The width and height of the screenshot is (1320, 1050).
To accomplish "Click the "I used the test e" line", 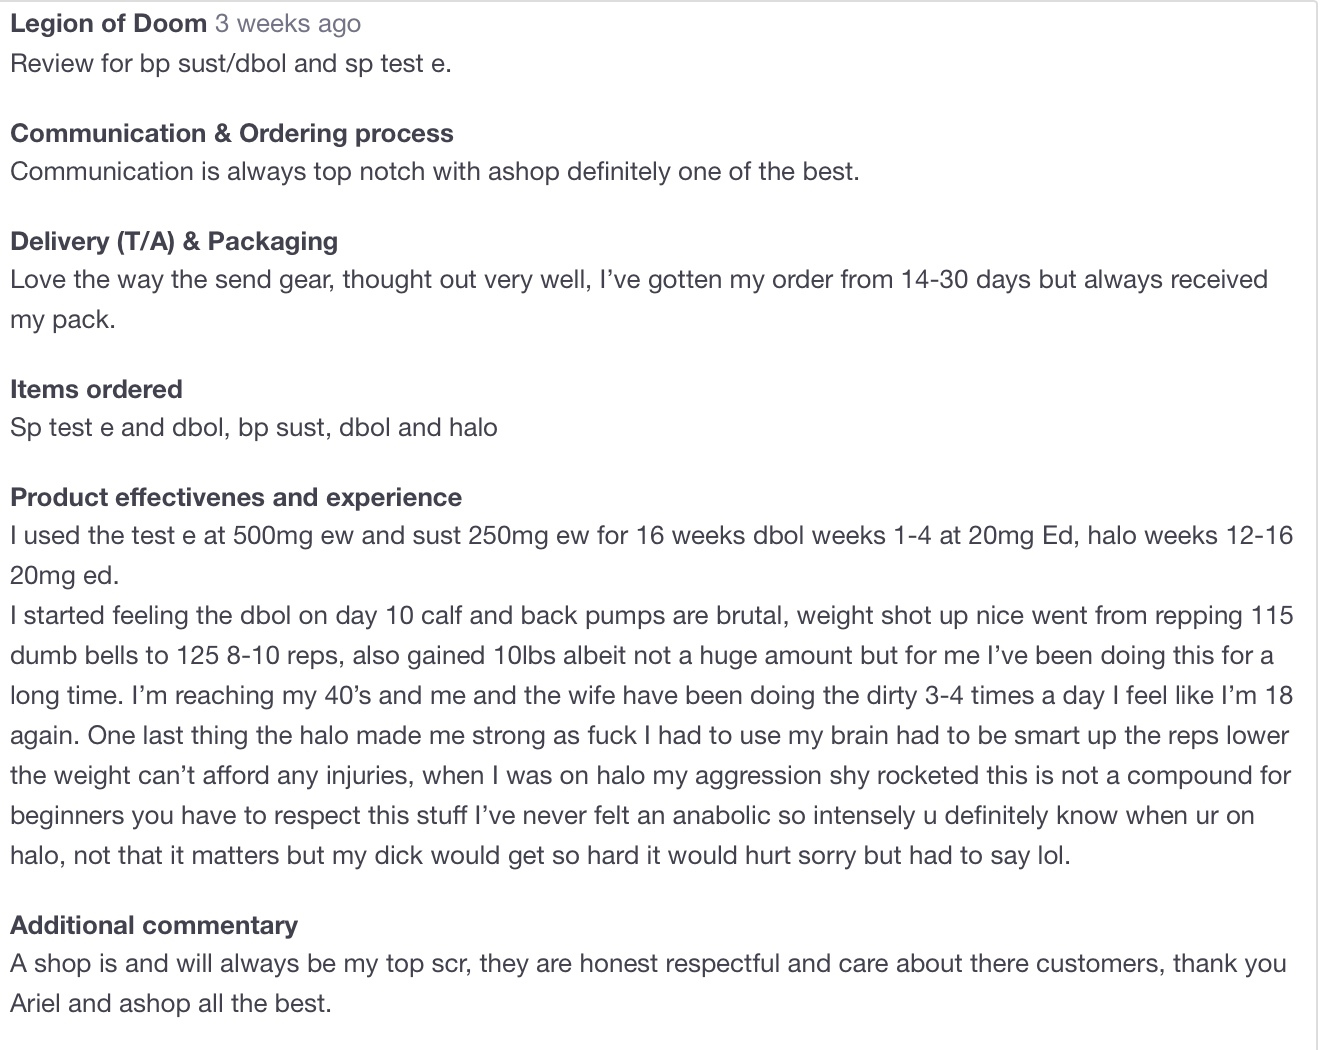I will (651, 535).
